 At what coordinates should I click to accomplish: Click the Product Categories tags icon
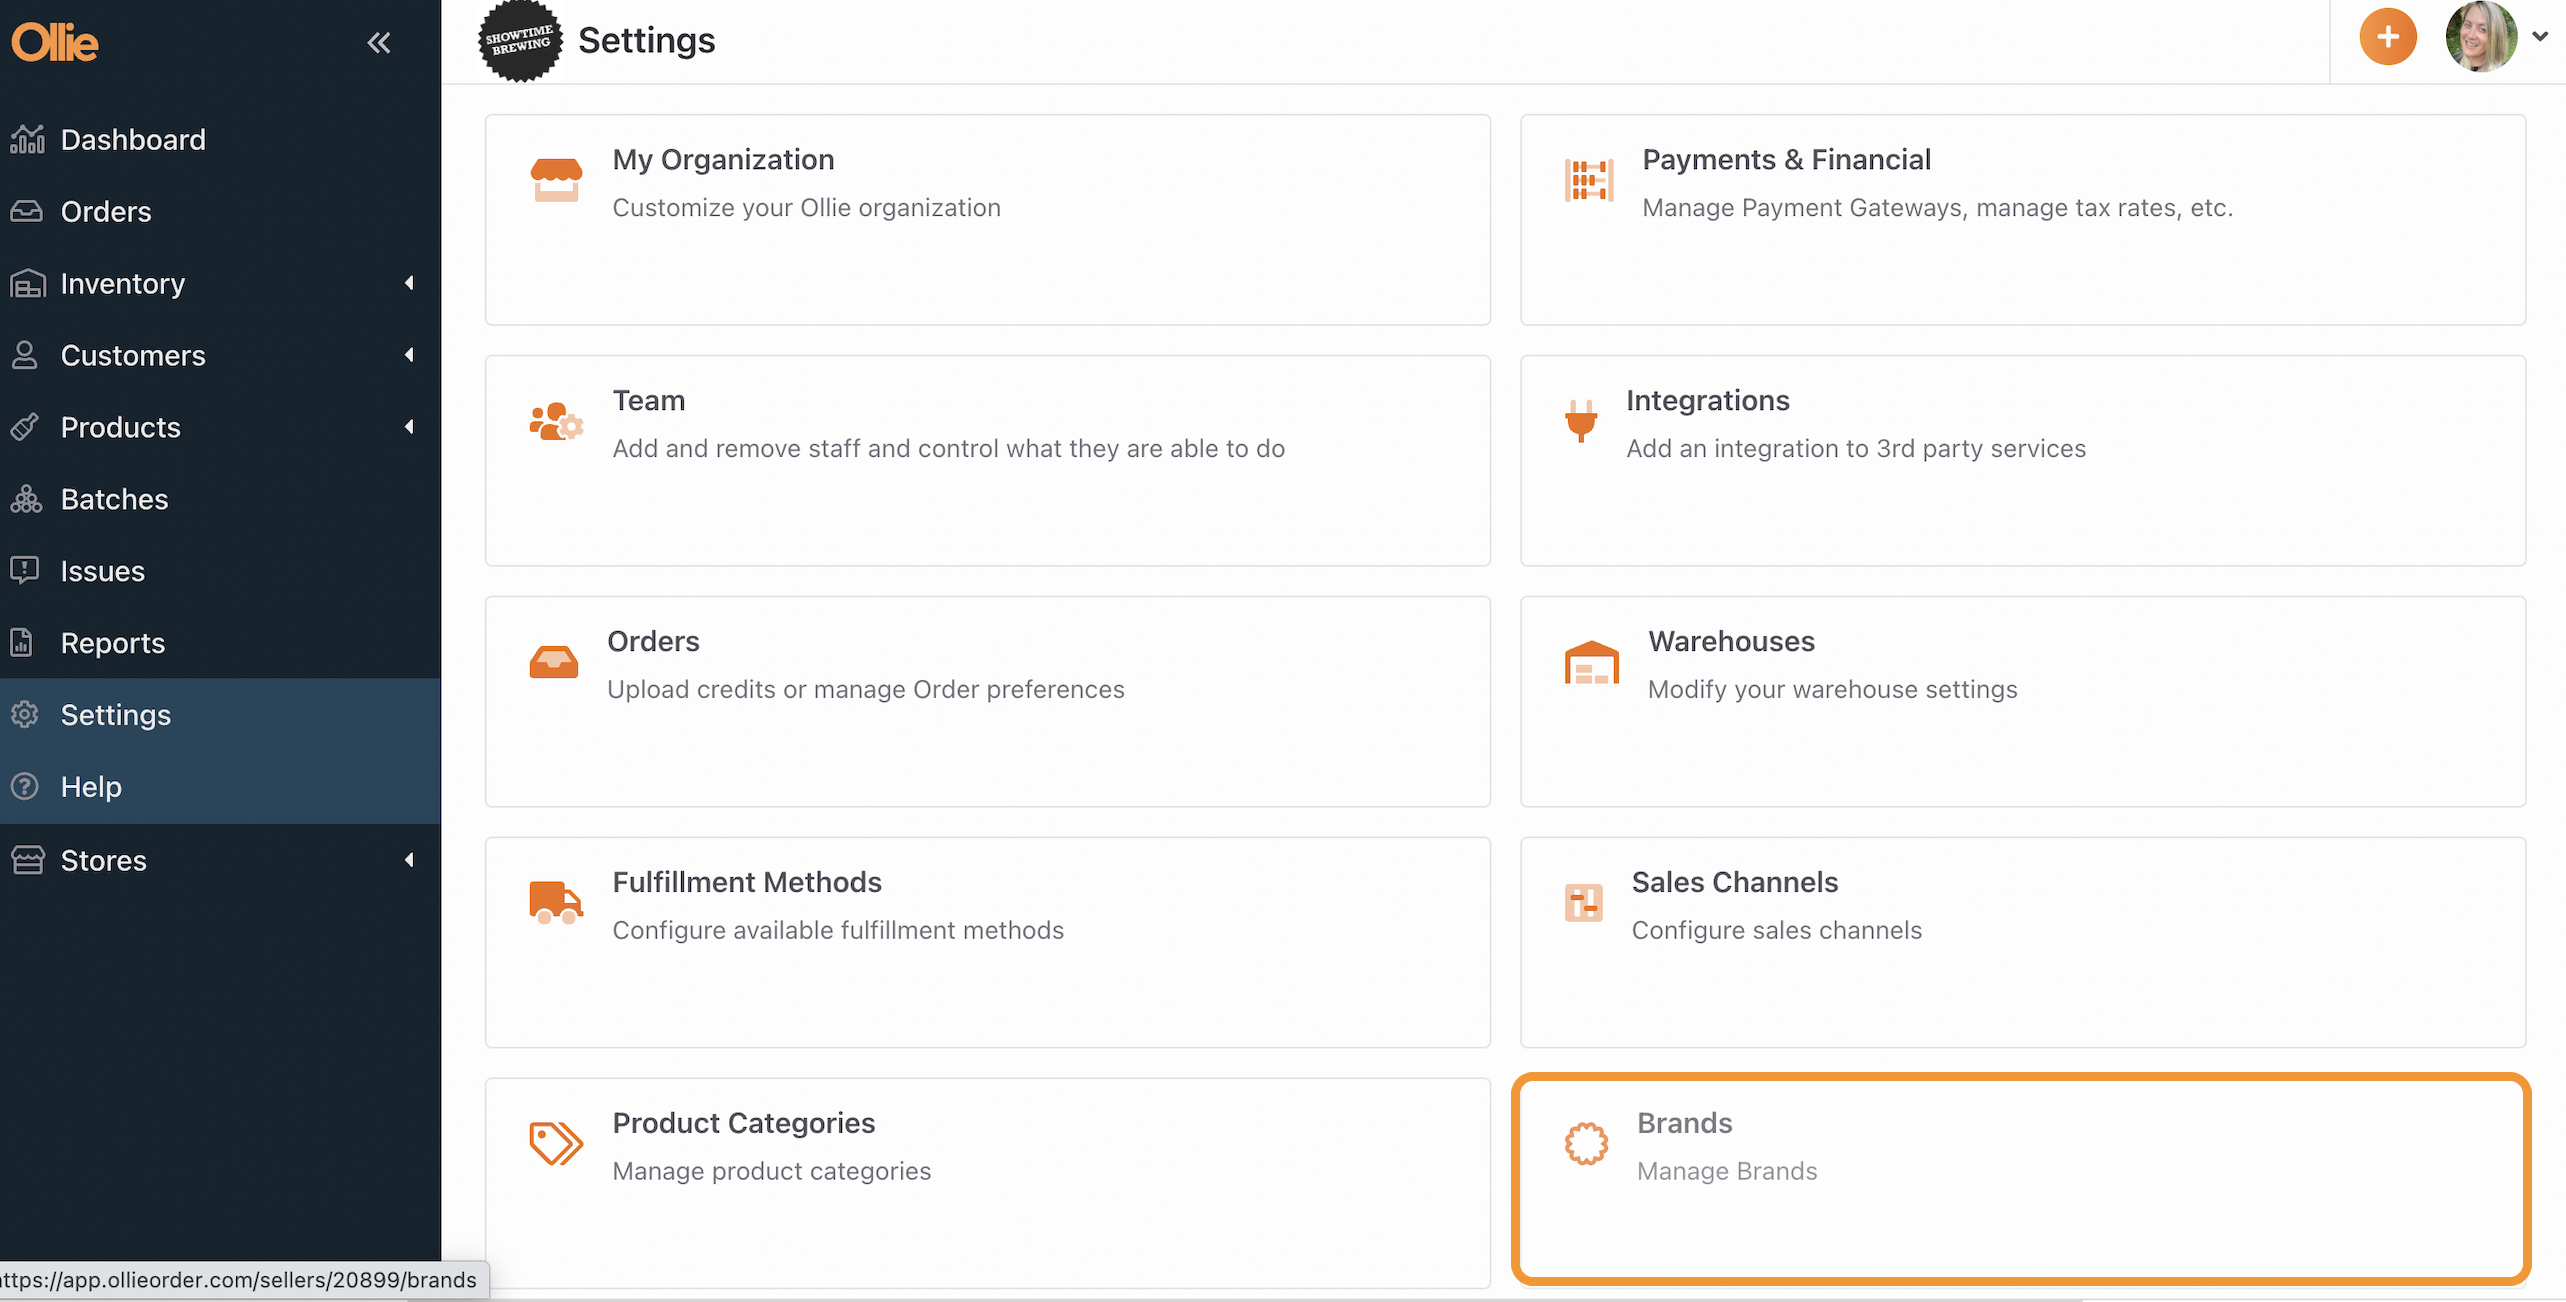[x=556, y=1143]
